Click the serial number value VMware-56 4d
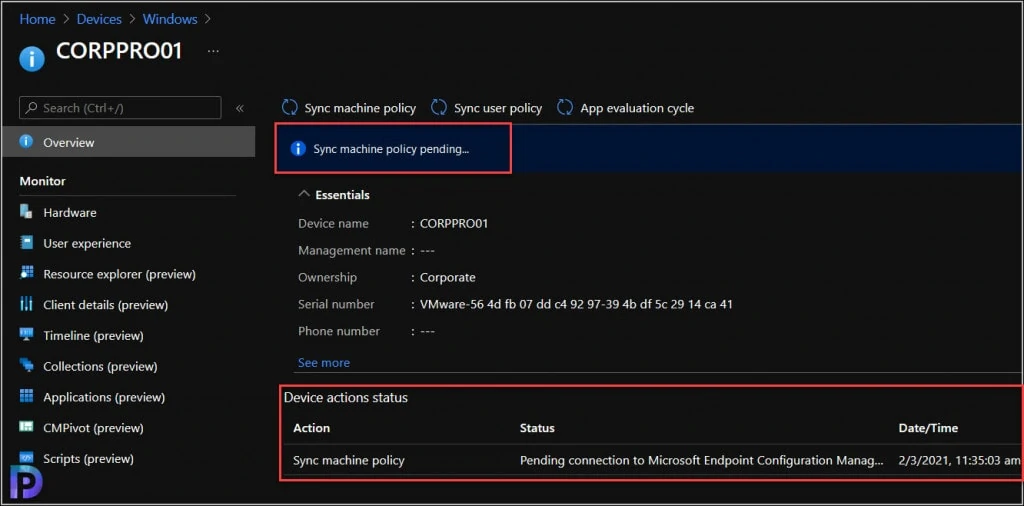 [576, 304]
